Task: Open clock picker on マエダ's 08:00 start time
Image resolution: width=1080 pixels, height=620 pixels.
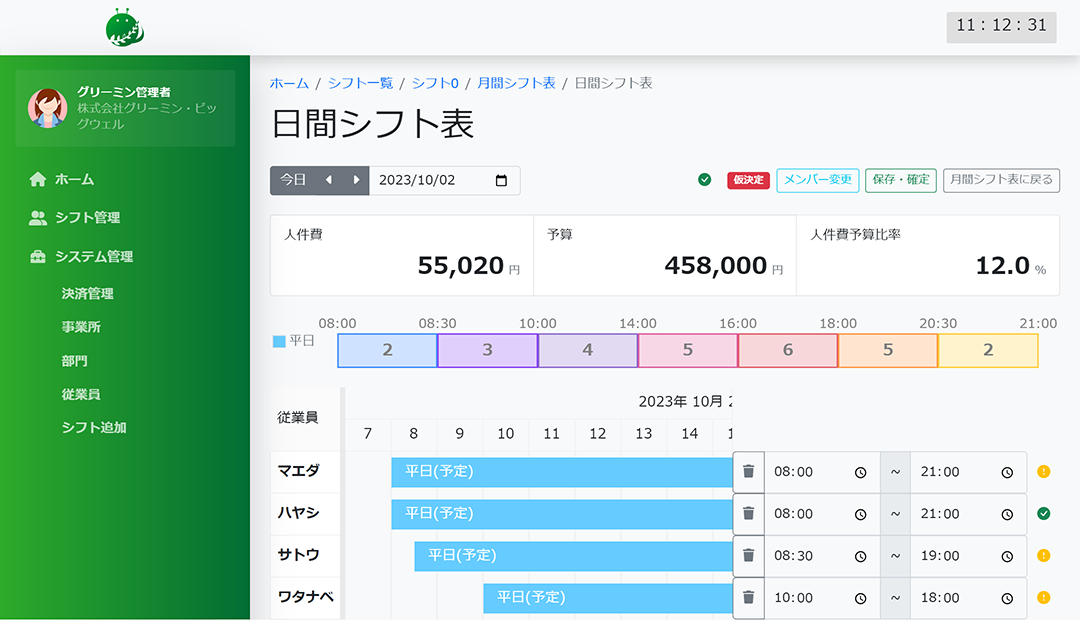Action: coord(860,473)
